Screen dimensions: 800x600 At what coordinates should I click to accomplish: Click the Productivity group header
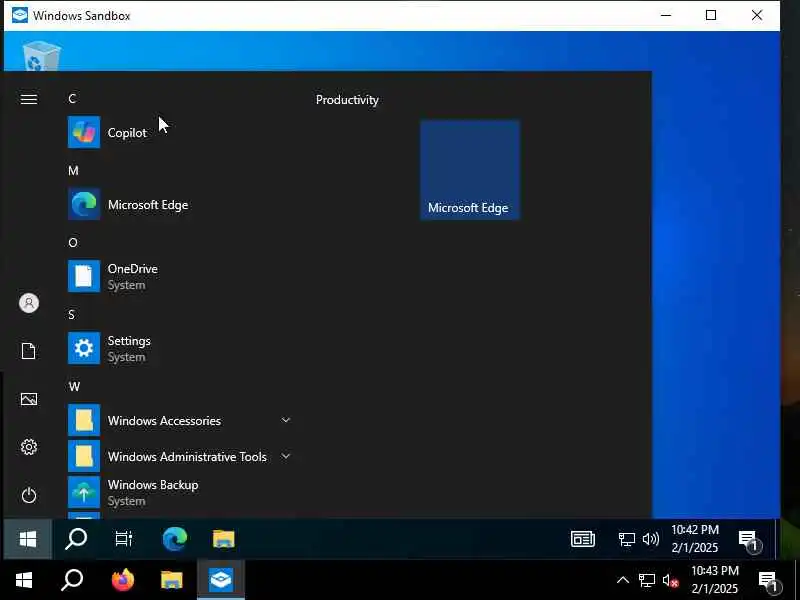[x=347, y=100]
